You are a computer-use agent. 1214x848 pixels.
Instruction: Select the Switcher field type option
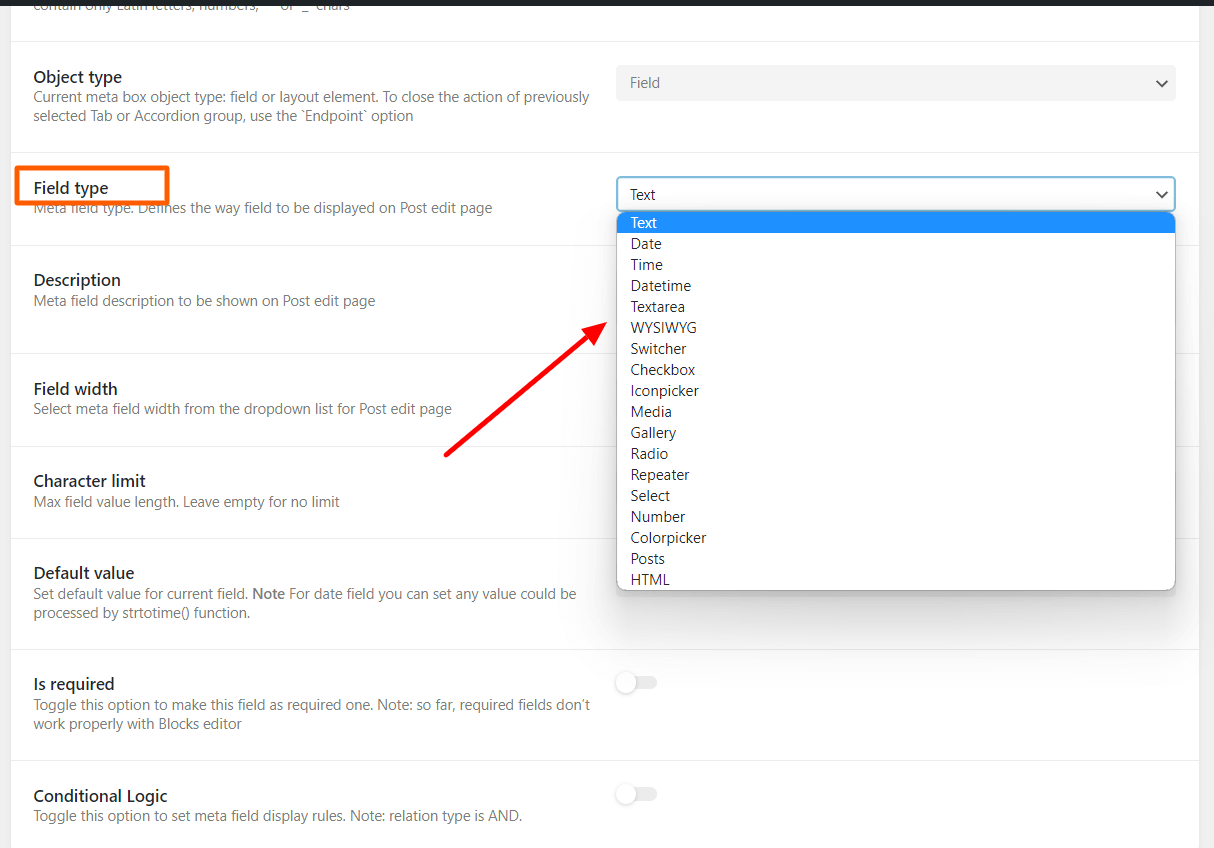click(x=895, y=349)
